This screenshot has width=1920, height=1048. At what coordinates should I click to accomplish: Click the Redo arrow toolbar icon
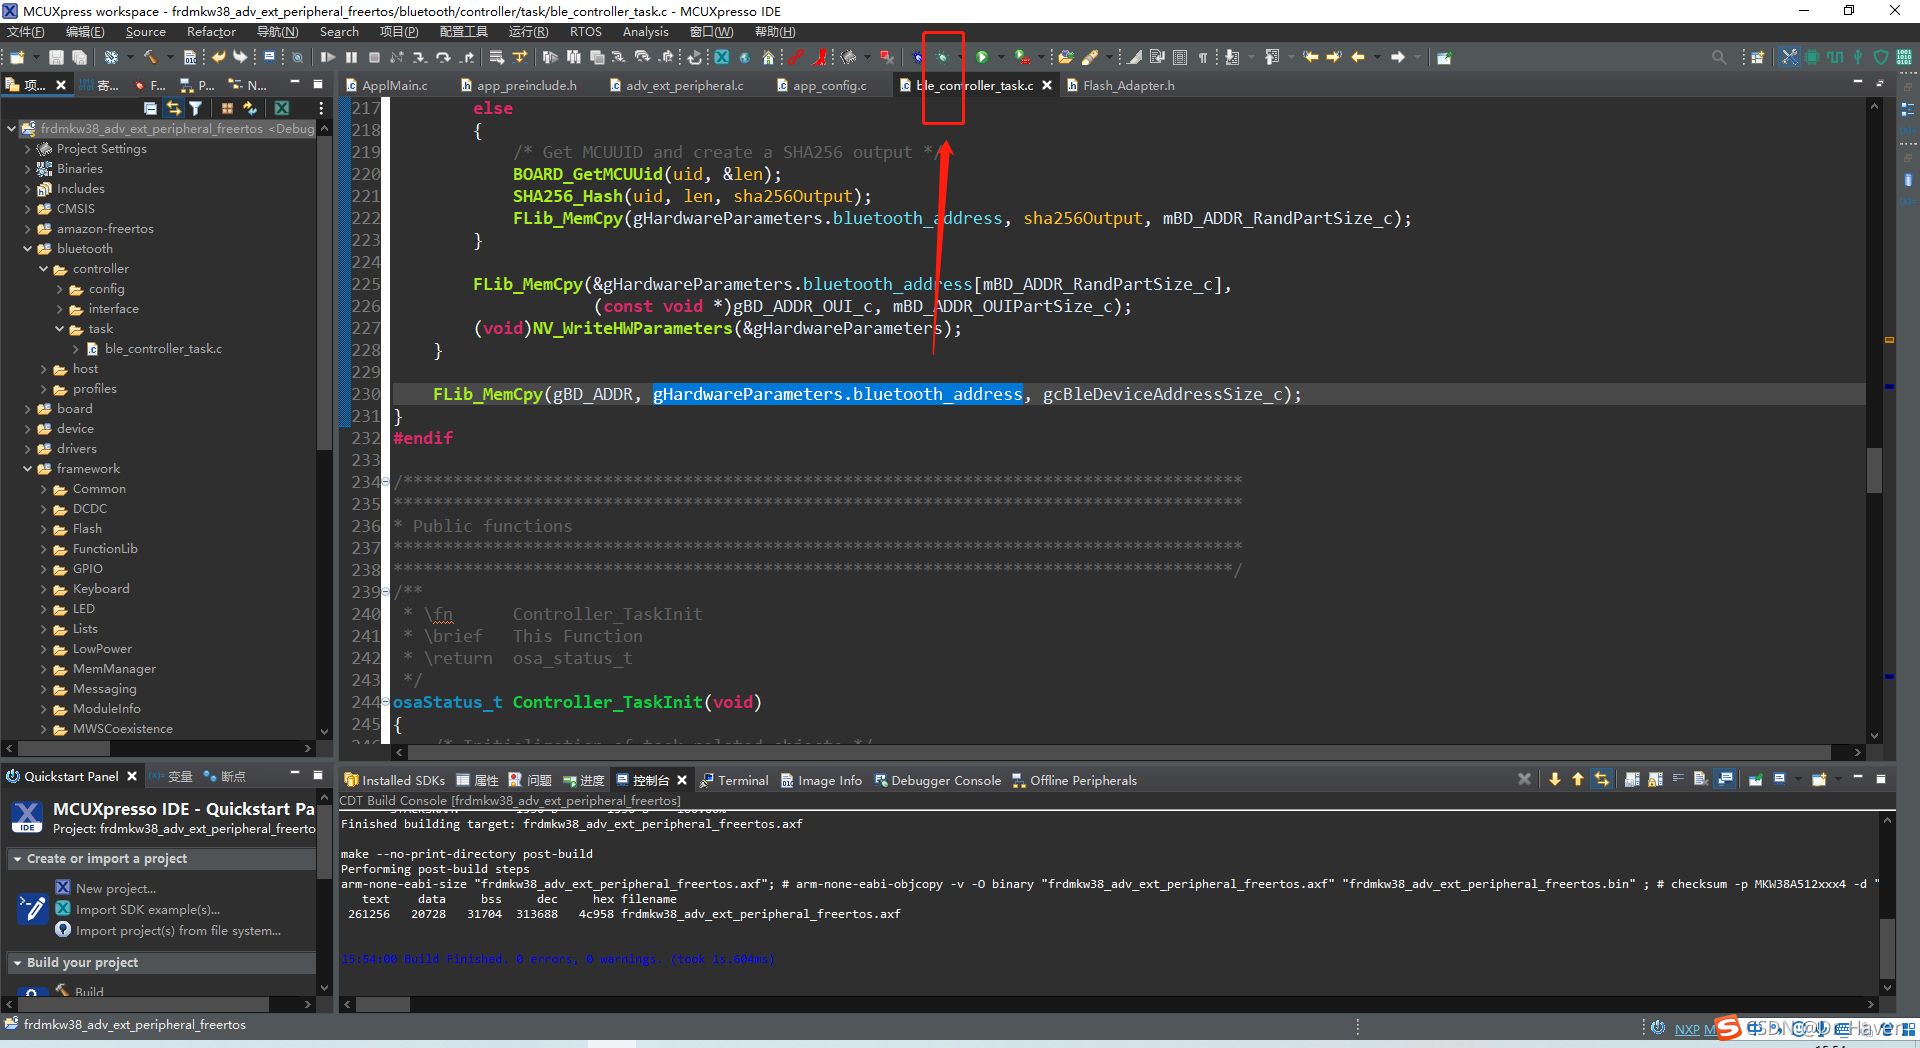[240, 57]
